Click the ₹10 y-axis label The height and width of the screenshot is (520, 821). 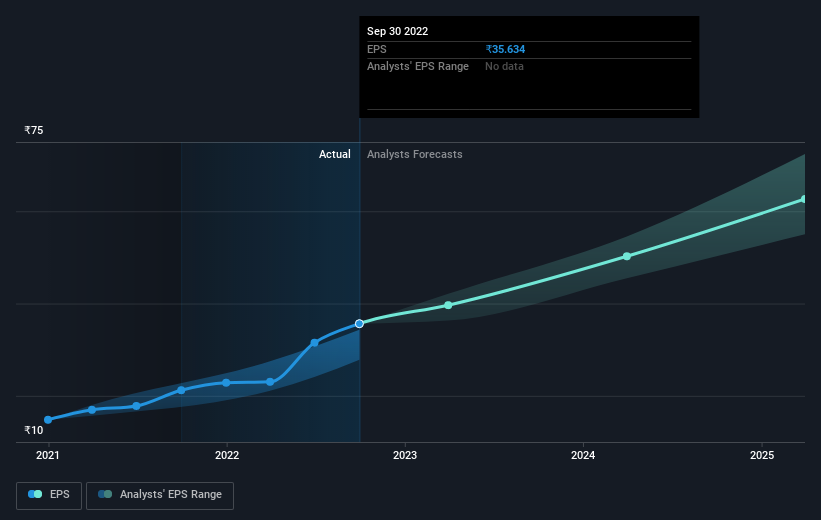34,430
